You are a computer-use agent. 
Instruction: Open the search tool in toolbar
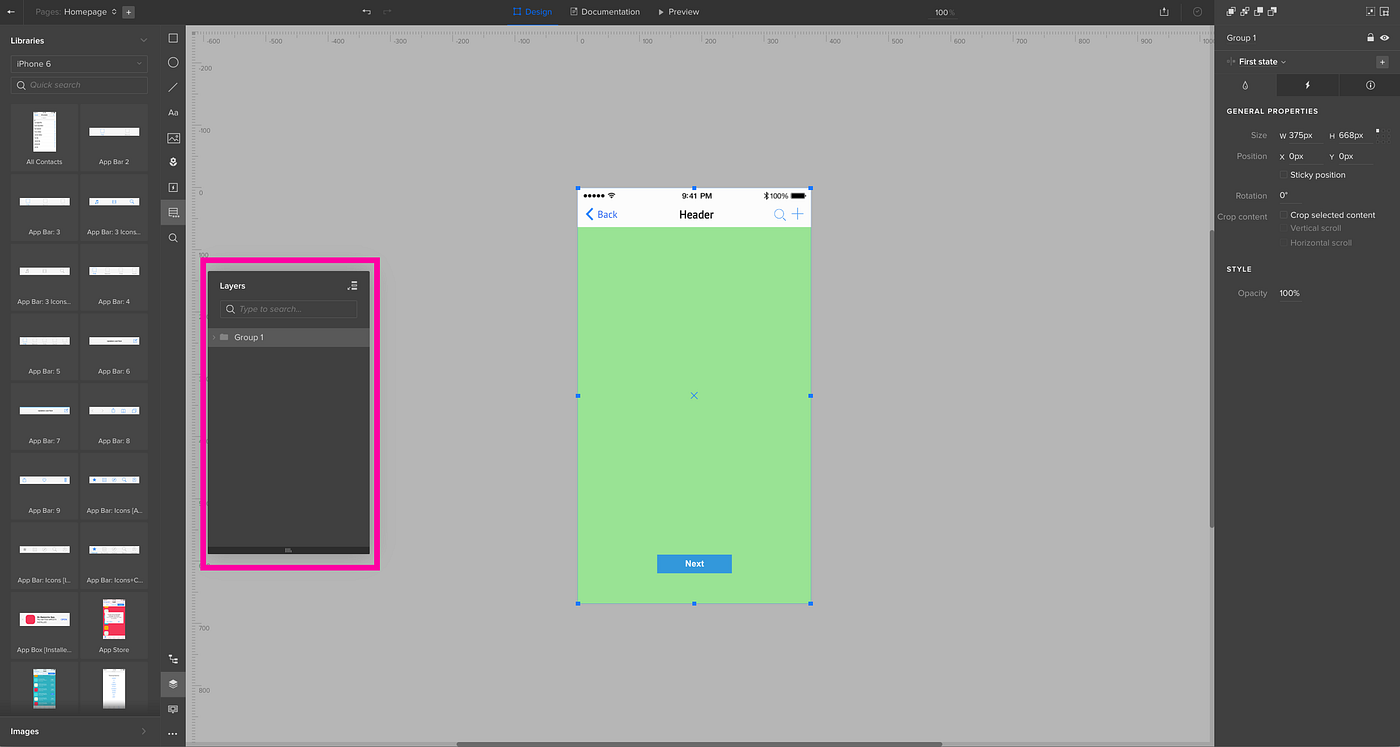(173, 238)
